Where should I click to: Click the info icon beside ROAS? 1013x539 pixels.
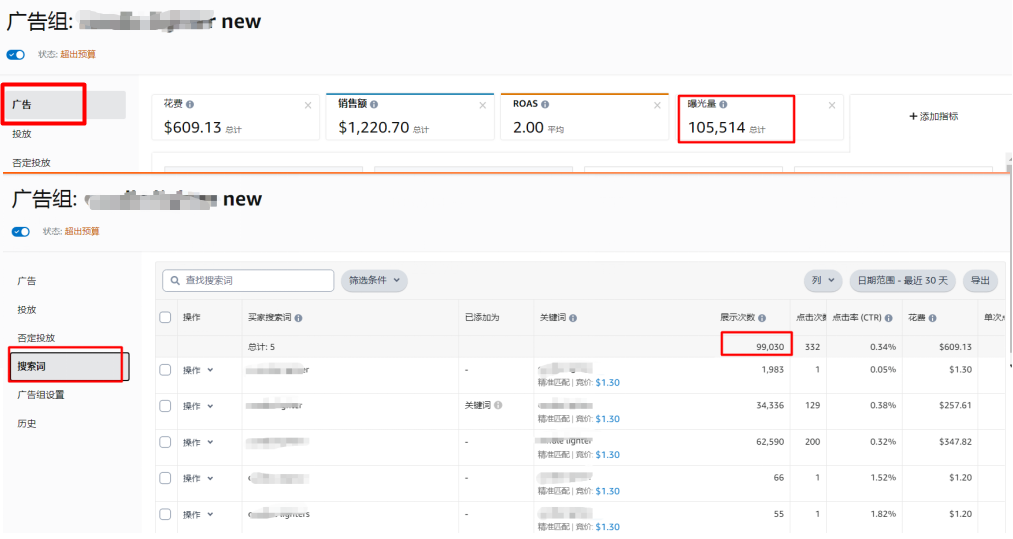(545, 104)
